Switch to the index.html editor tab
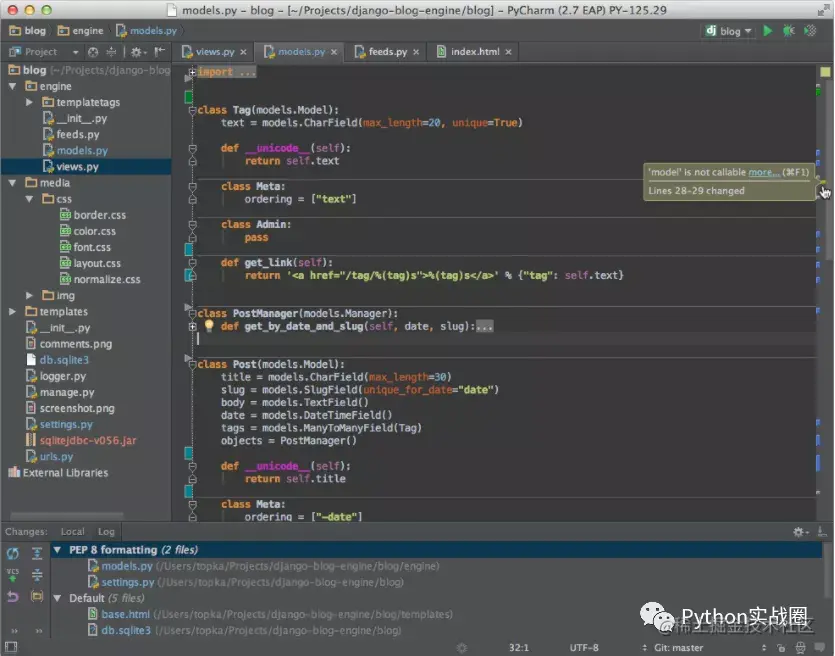835x656 pixels. click(x=475, y=52)
